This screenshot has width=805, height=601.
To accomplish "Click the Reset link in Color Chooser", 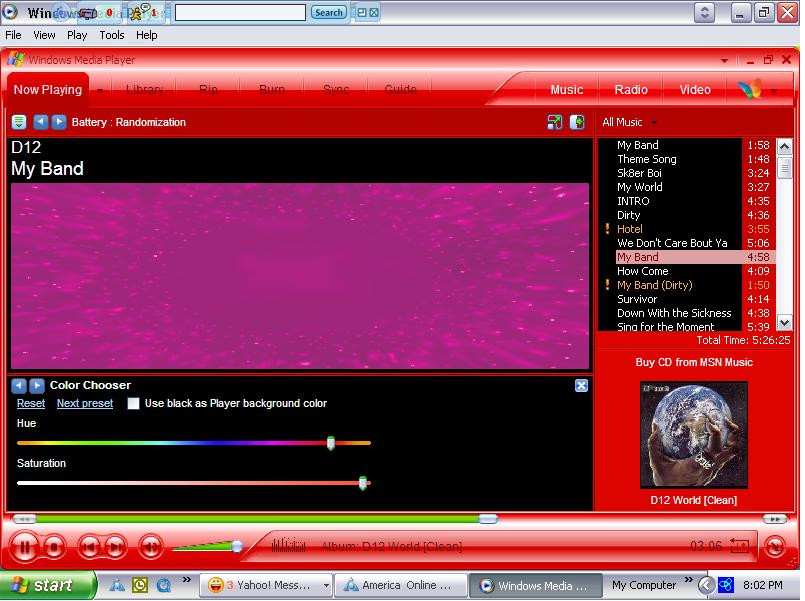I will click(31, 403).
